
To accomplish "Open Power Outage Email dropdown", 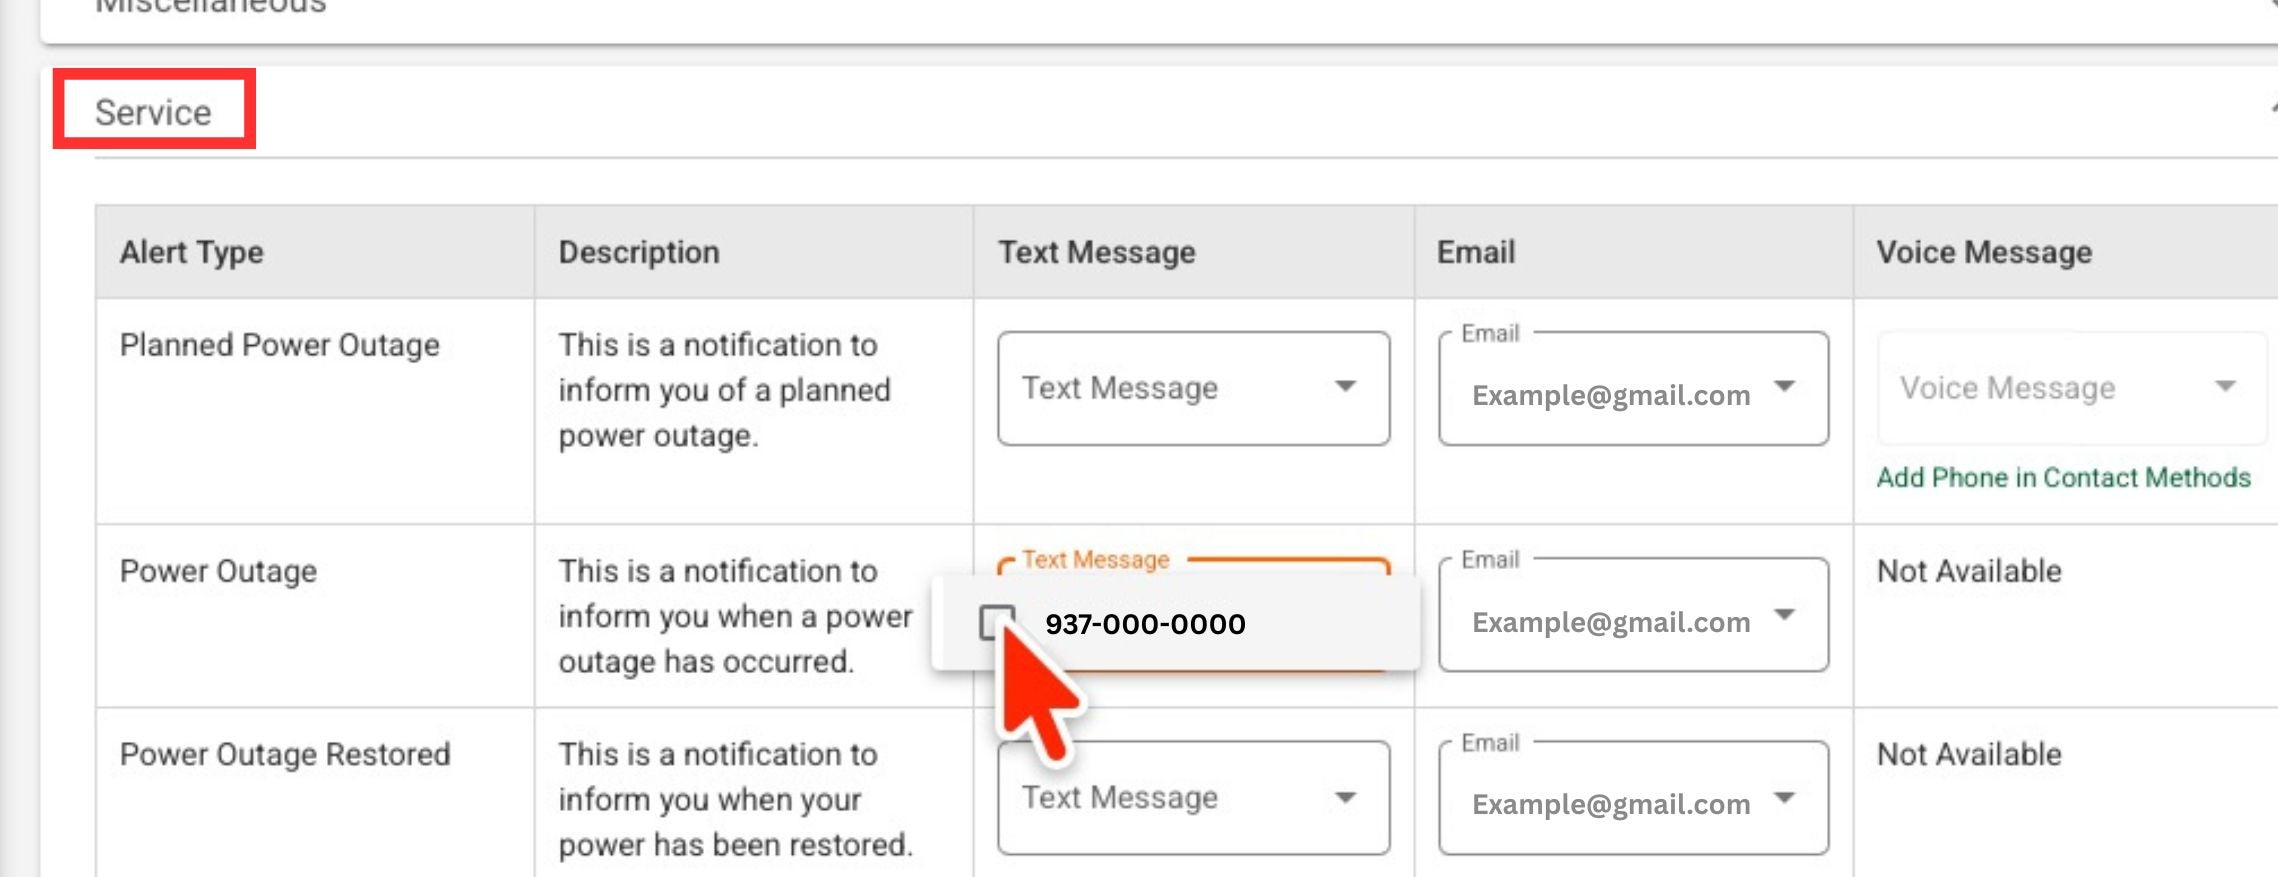I will [x=1633, y=614].
